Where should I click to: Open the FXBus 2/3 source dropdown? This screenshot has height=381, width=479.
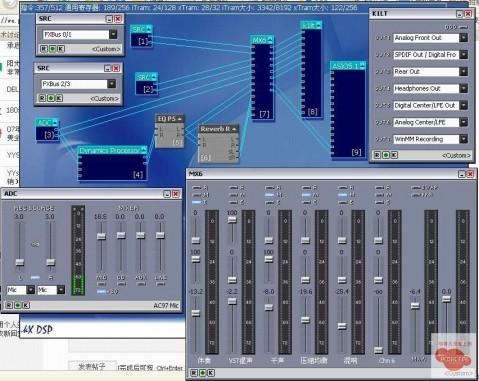111,84
